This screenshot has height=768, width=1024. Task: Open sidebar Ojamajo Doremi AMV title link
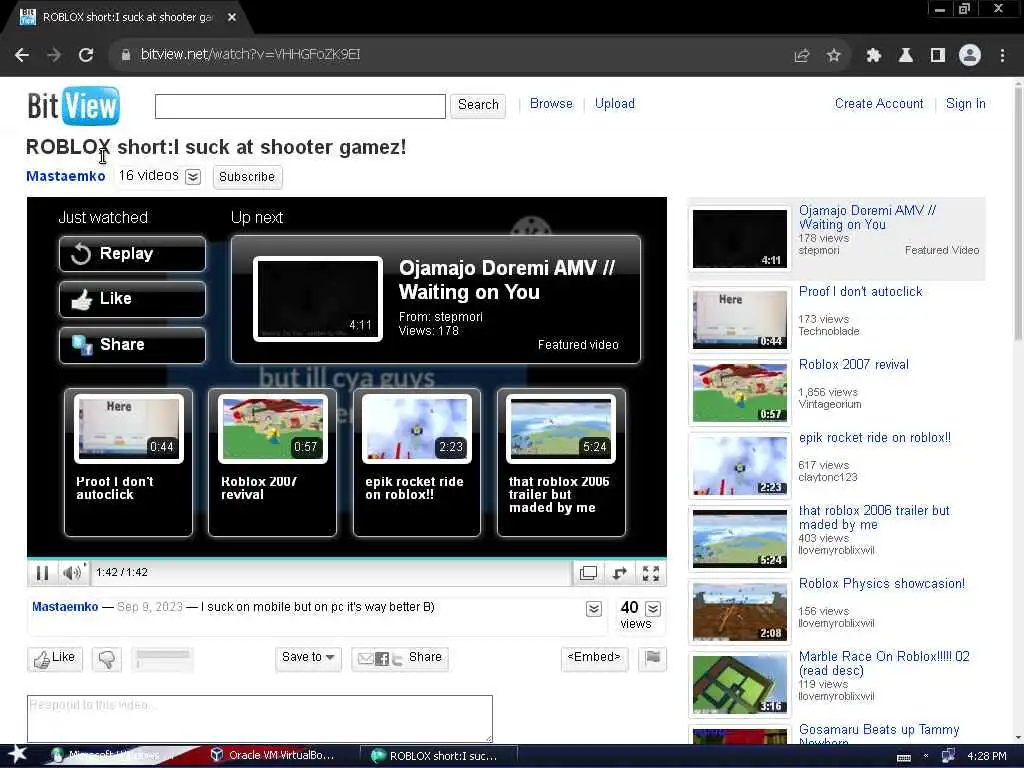[867, 217]
